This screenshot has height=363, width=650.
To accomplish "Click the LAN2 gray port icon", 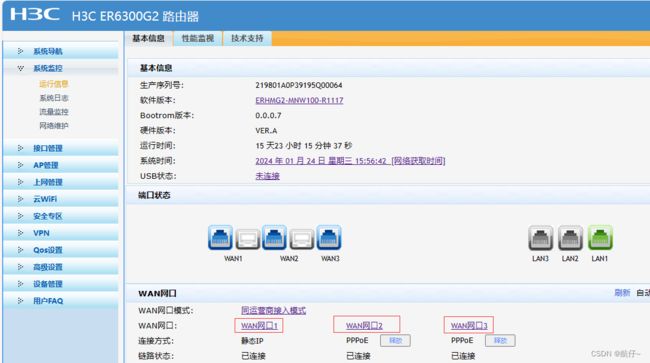I will (x=570, y=238).
